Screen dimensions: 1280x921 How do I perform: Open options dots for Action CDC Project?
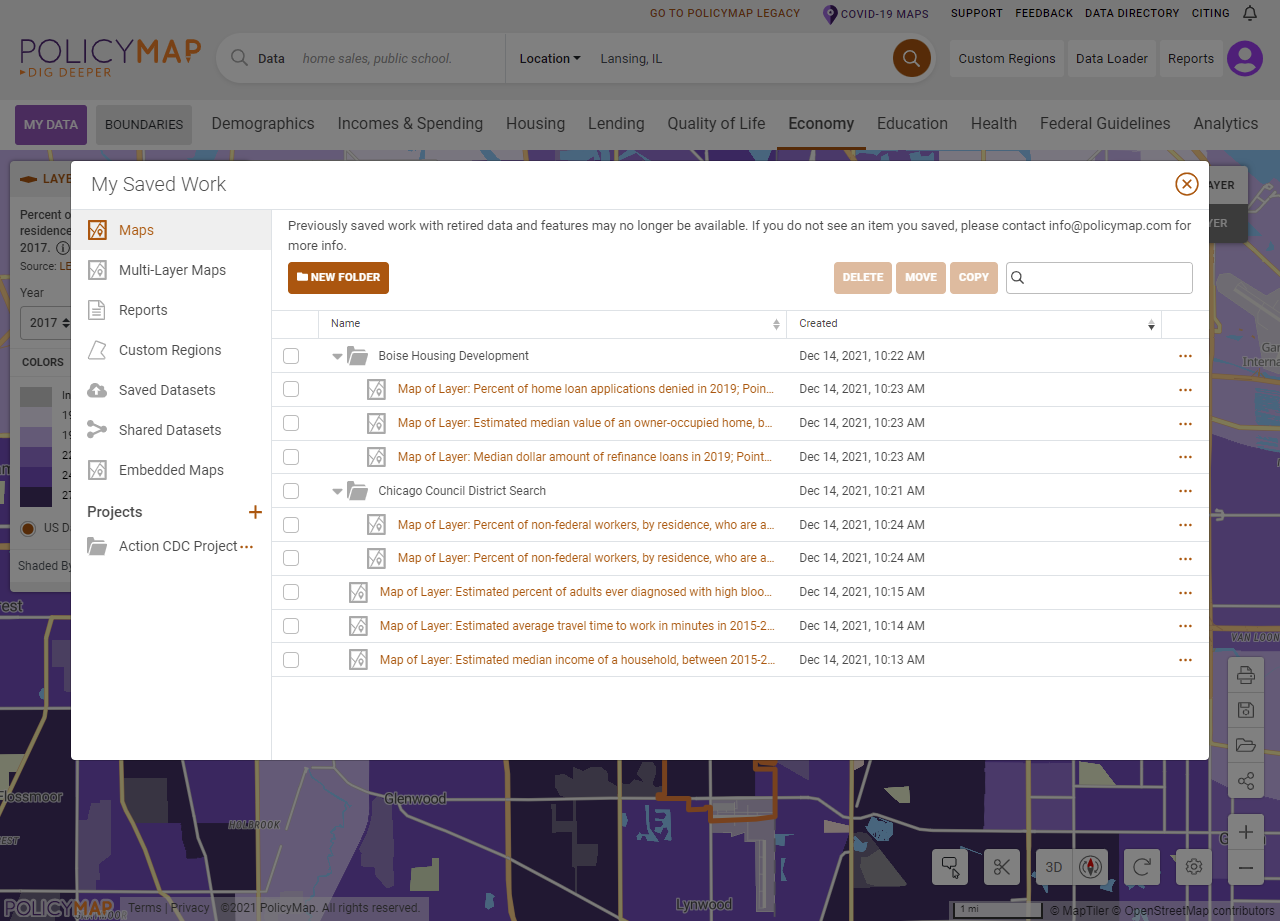pos(247,546)
